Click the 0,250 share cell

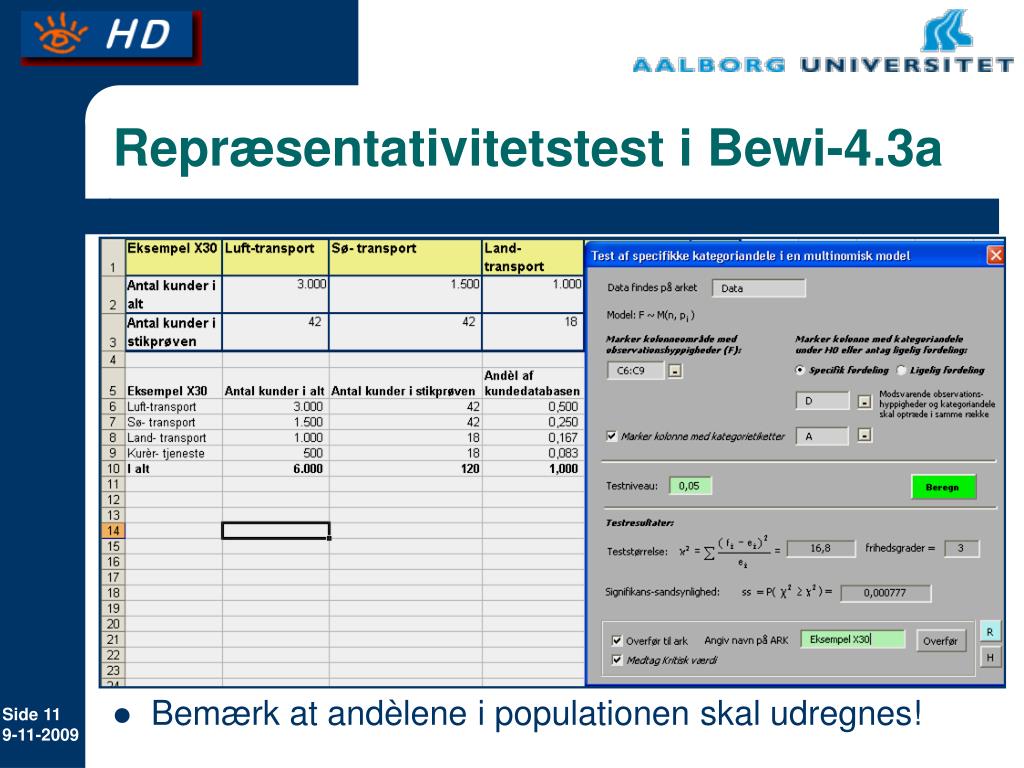[x=533, y=422]
